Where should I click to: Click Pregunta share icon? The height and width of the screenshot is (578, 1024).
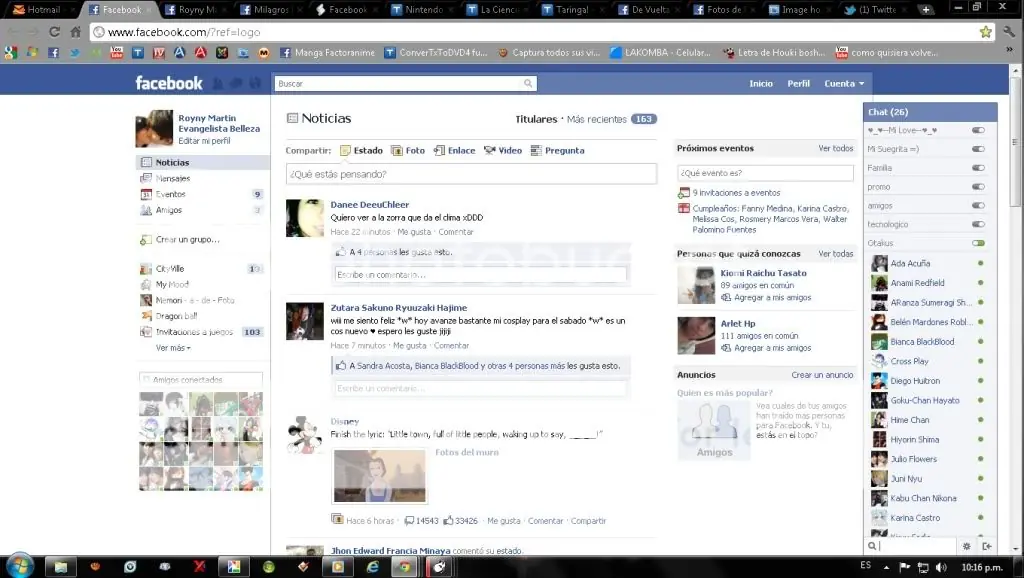coord(536,150)
